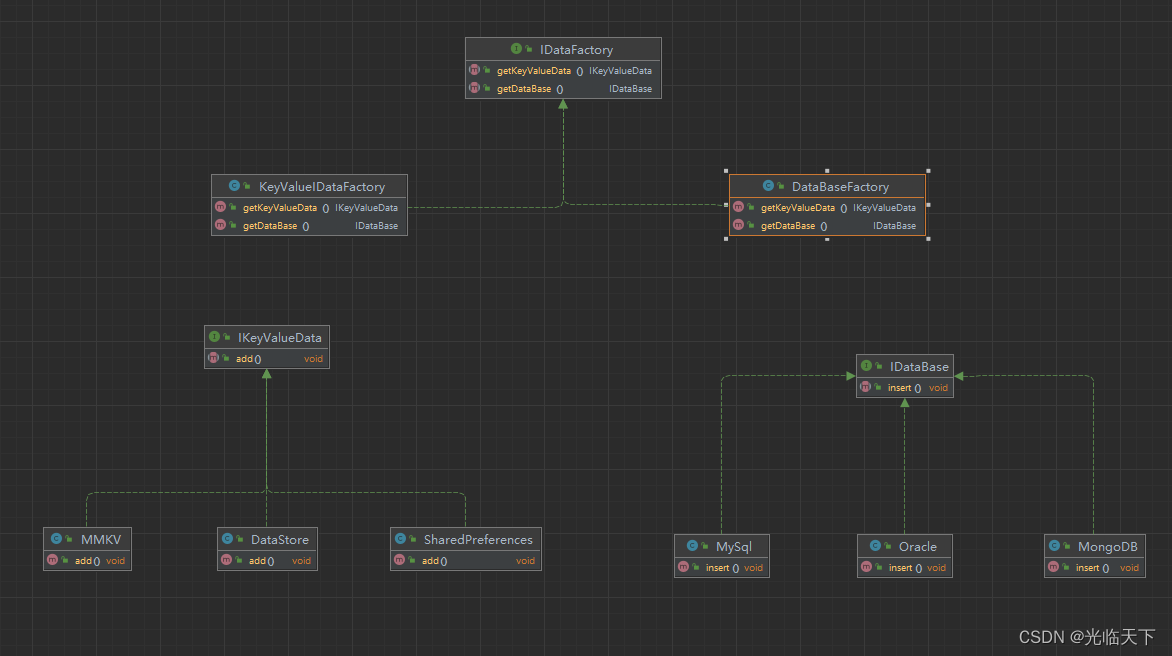Click the interface icon of IDataBase node

tap(866, 366)
